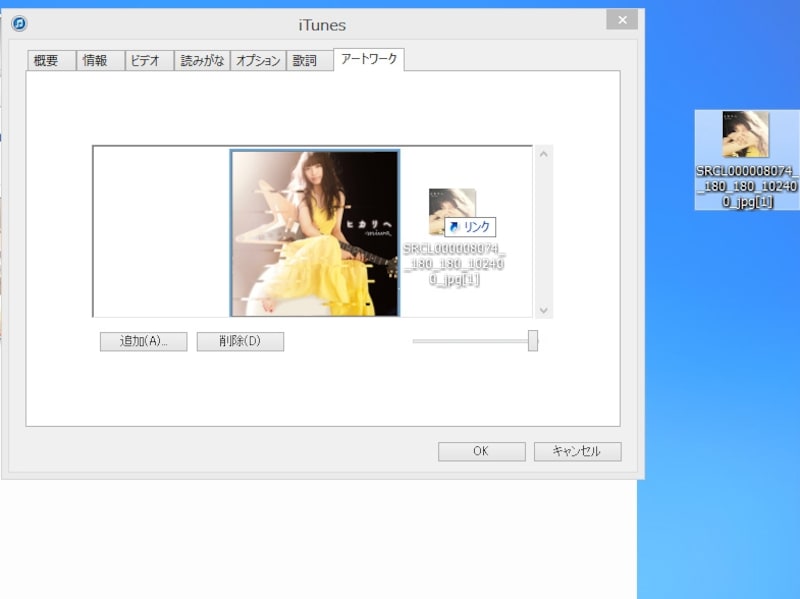Go to the ビデオ tab
The width and height of the screenshot is (800, 599).
tap(148, 61)
